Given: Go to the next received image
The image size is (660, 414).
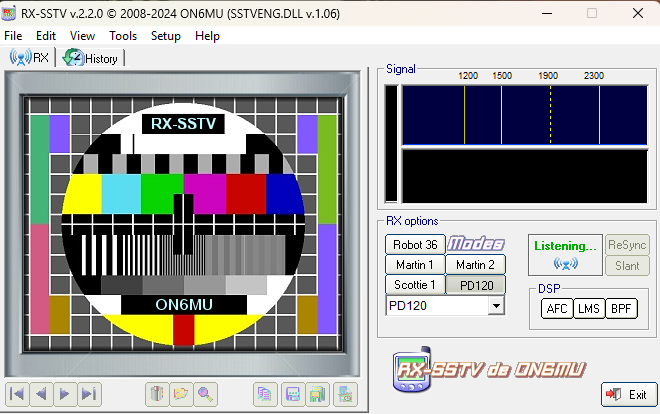Looking at the screenshot, I should [65, 394].
